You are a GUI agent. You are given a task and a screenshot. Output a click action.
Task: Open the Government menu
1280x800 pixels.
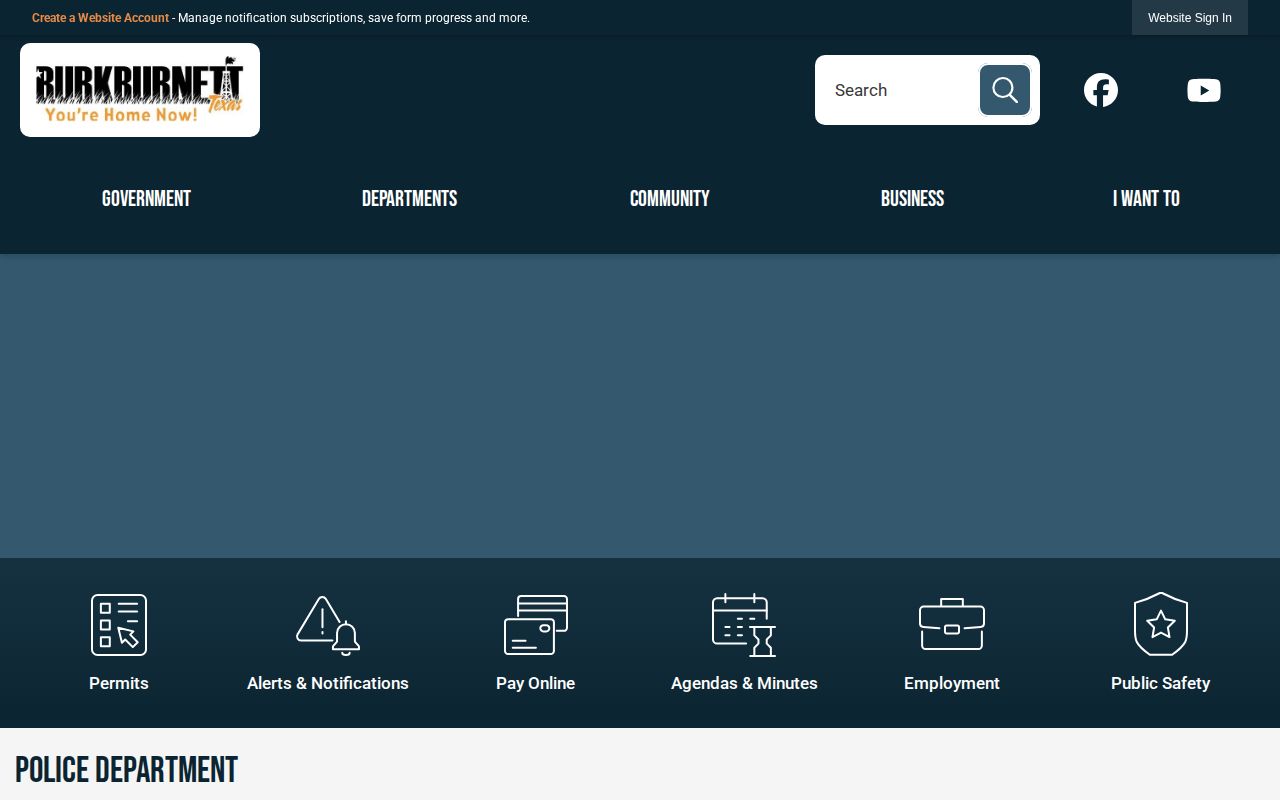146,199
